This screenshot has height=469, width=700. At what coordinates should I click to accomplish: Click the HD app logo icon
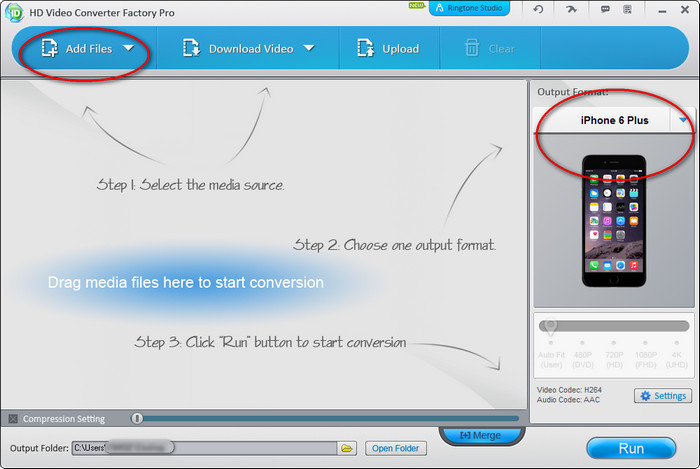pyautogui.click(x=14, y=12)
